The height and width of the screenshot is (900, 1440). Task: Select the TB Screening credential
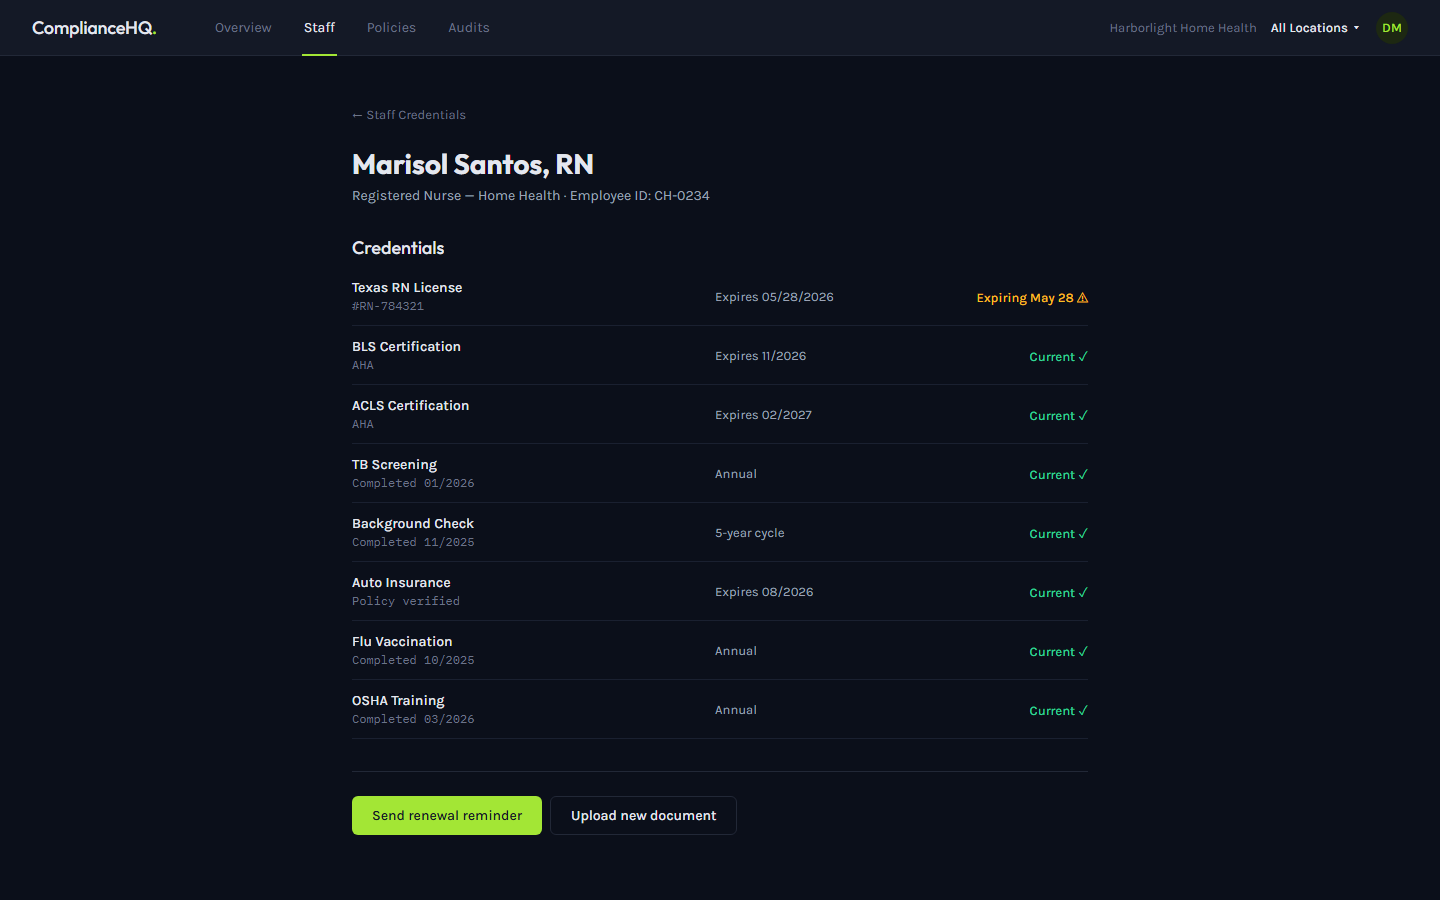point(394,465)
